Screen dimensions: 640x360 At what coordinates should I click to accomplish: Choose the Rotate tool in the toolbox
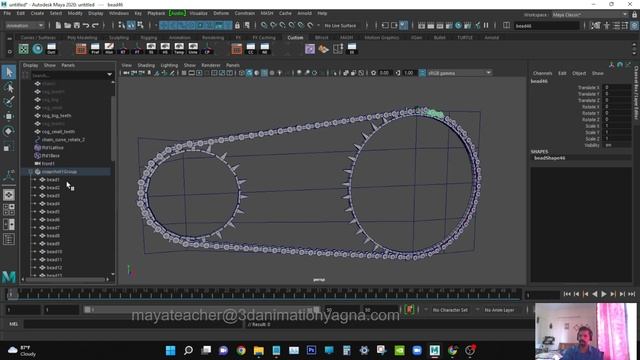coord(9,131)
